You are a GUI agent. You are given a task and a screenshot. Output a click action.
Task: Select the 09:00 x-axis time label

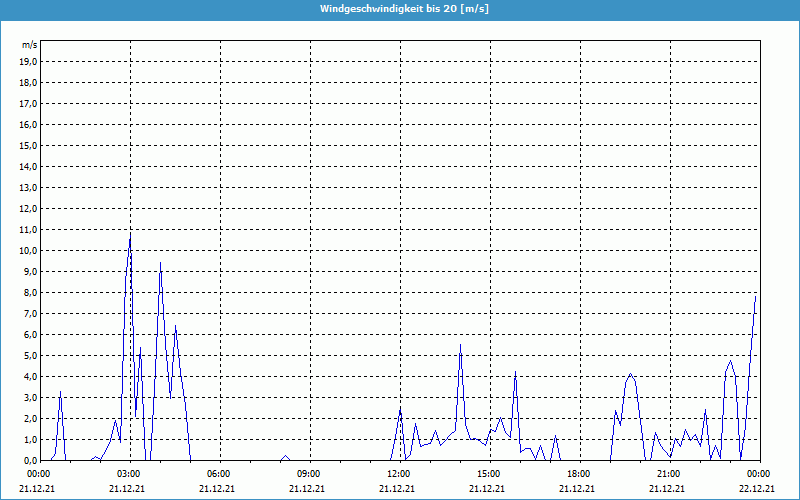pyautogui.click(x=308, y=473)
